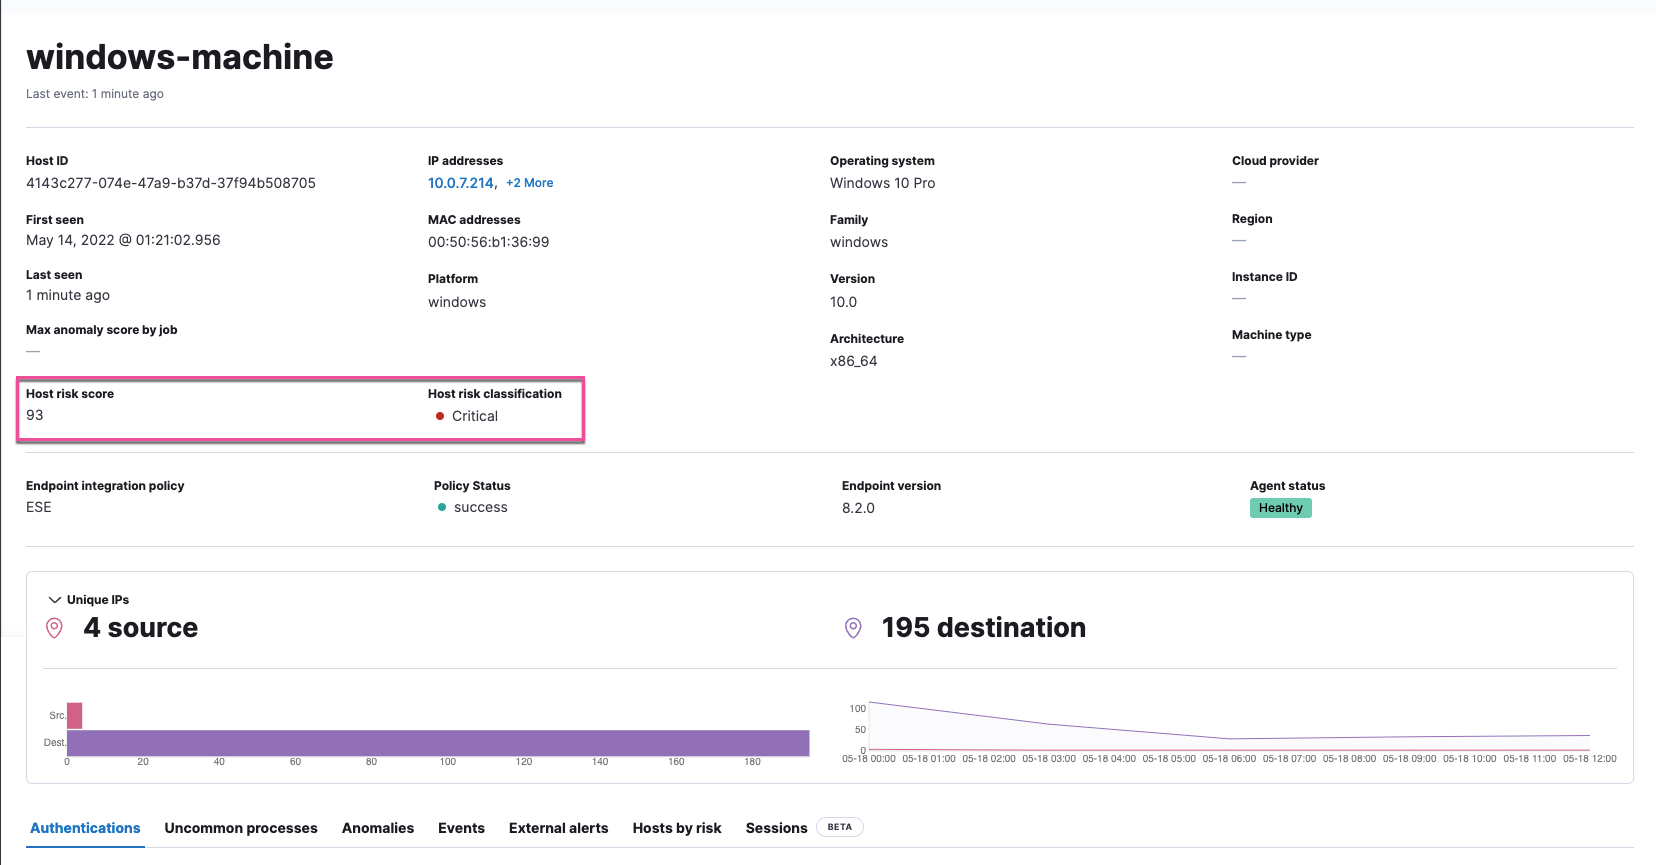Viewport: 1656px width, 865px height.
Task: Open the Sessions tab
Action: pyautogui.click(x=776, y=828)
